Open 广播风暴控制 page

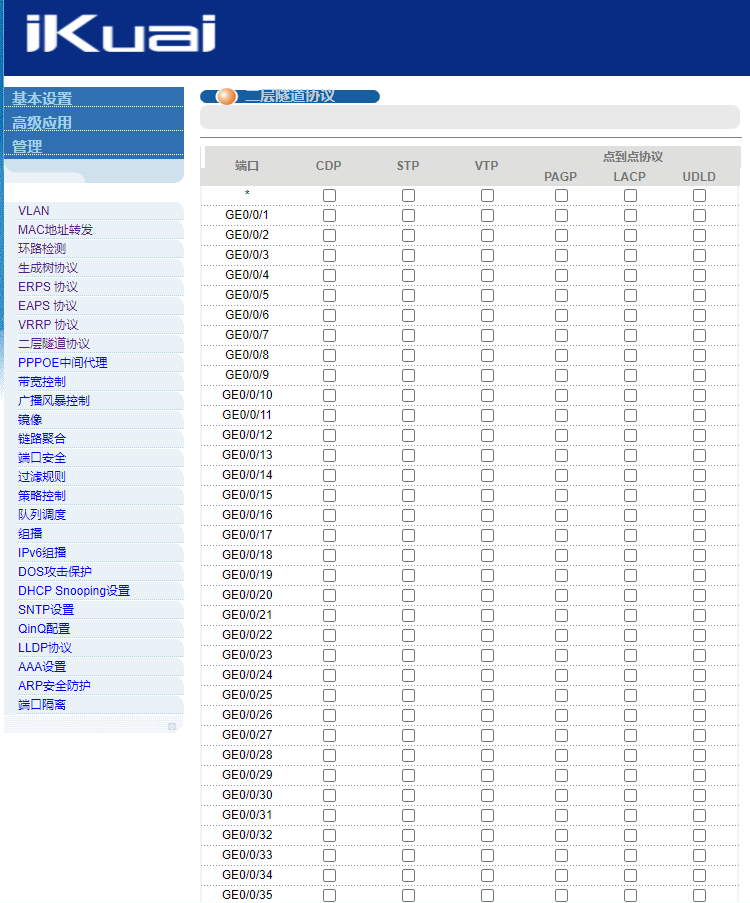[54, 401]
